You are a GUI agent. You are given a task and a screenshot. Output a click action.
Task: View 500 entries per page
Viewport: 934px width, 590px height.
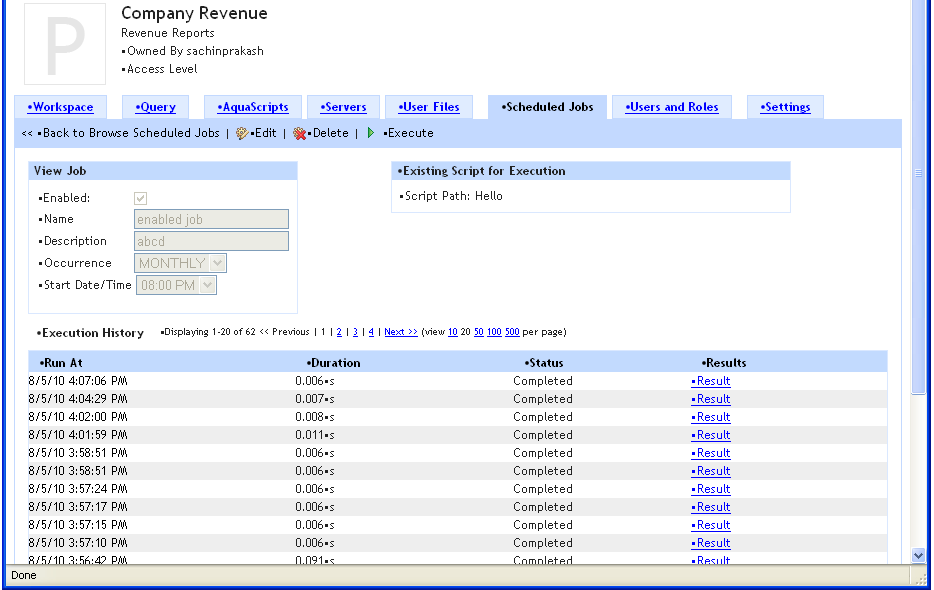tap(512, 332)
